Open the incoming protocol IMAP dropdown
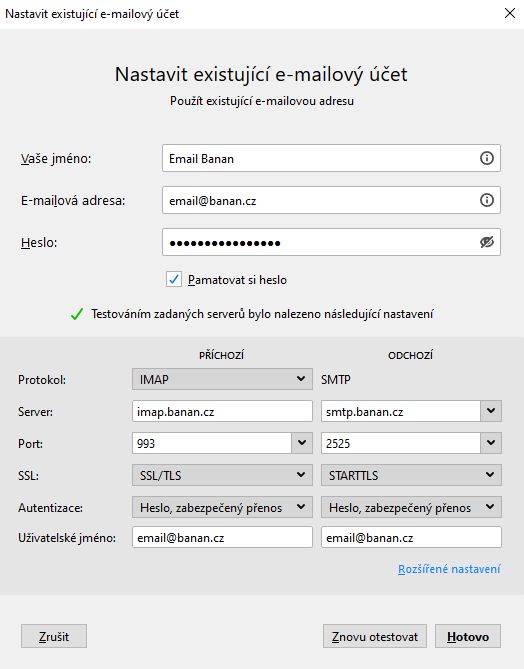This screenshot has height=669, width=524. (x=222, y=379)
